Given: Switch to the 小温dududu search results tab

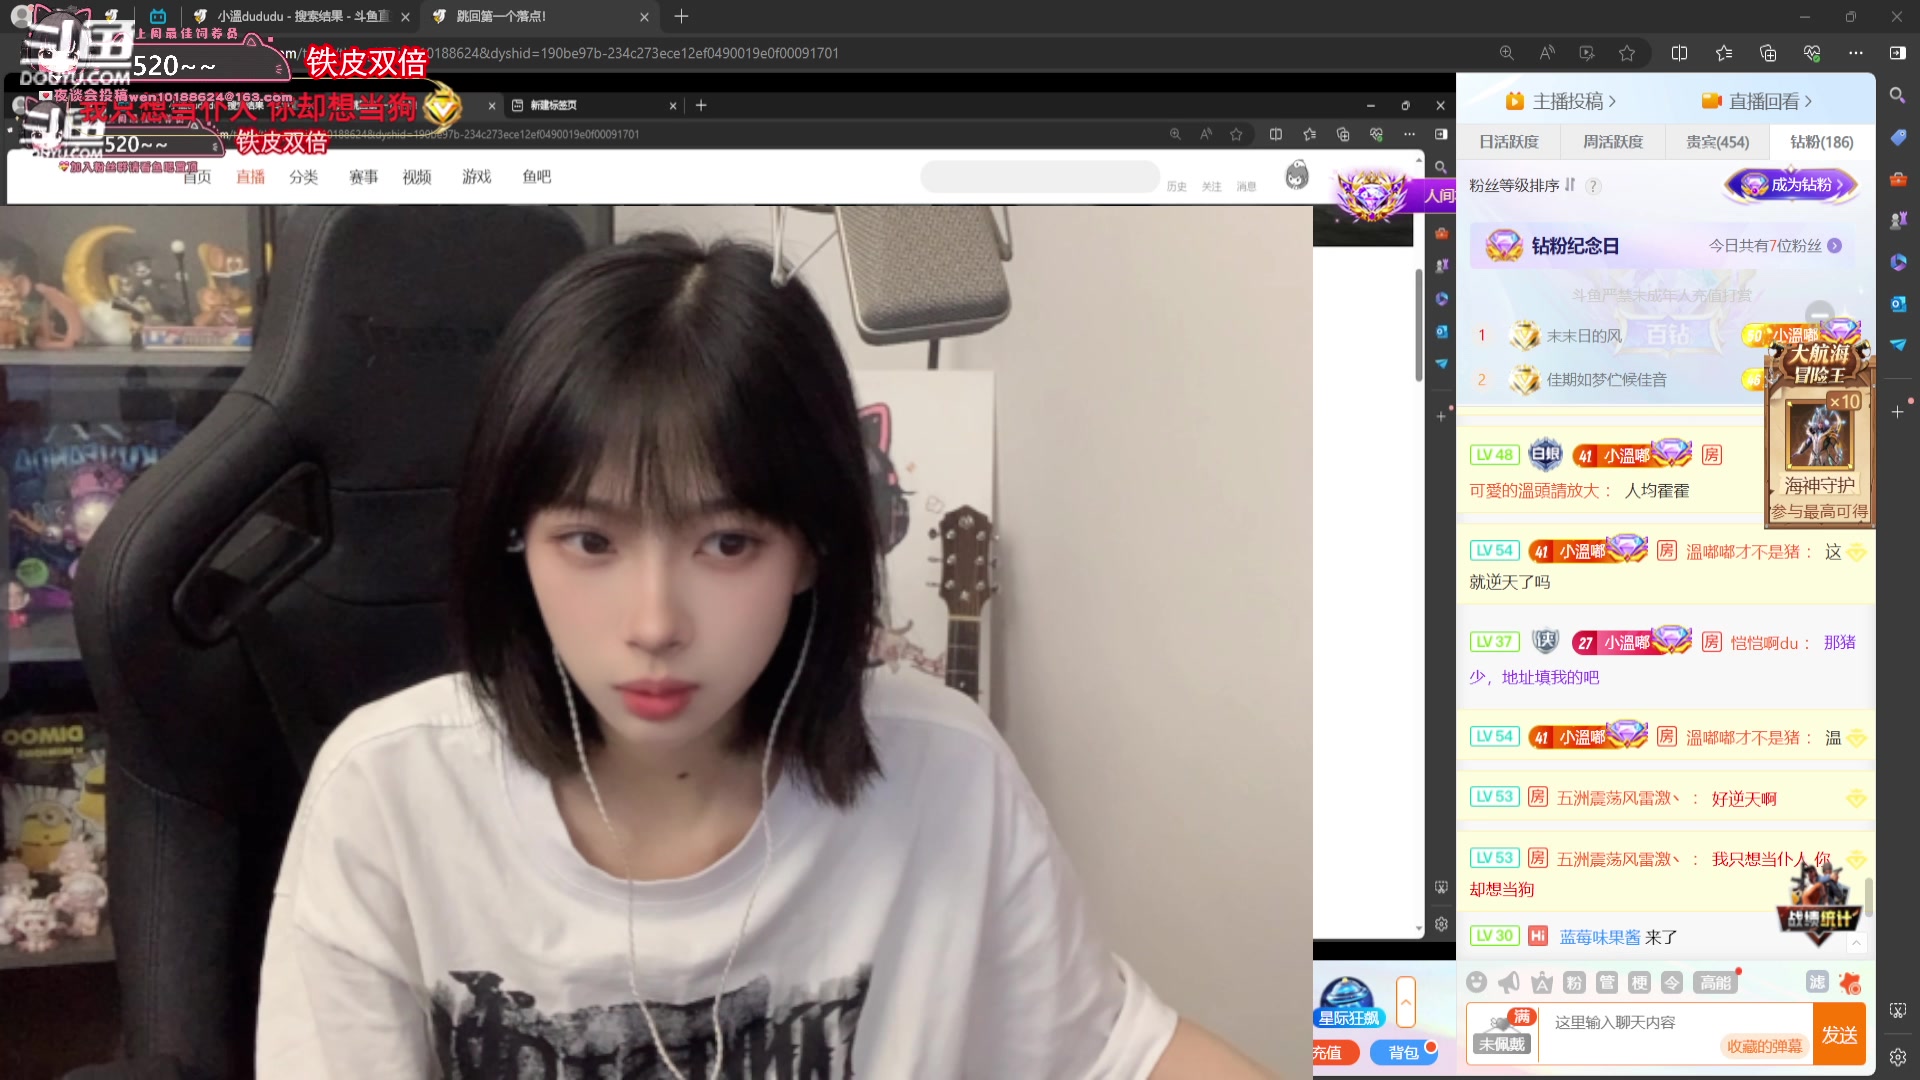Looking at the screenshot, I should click(x=302, y=16).
